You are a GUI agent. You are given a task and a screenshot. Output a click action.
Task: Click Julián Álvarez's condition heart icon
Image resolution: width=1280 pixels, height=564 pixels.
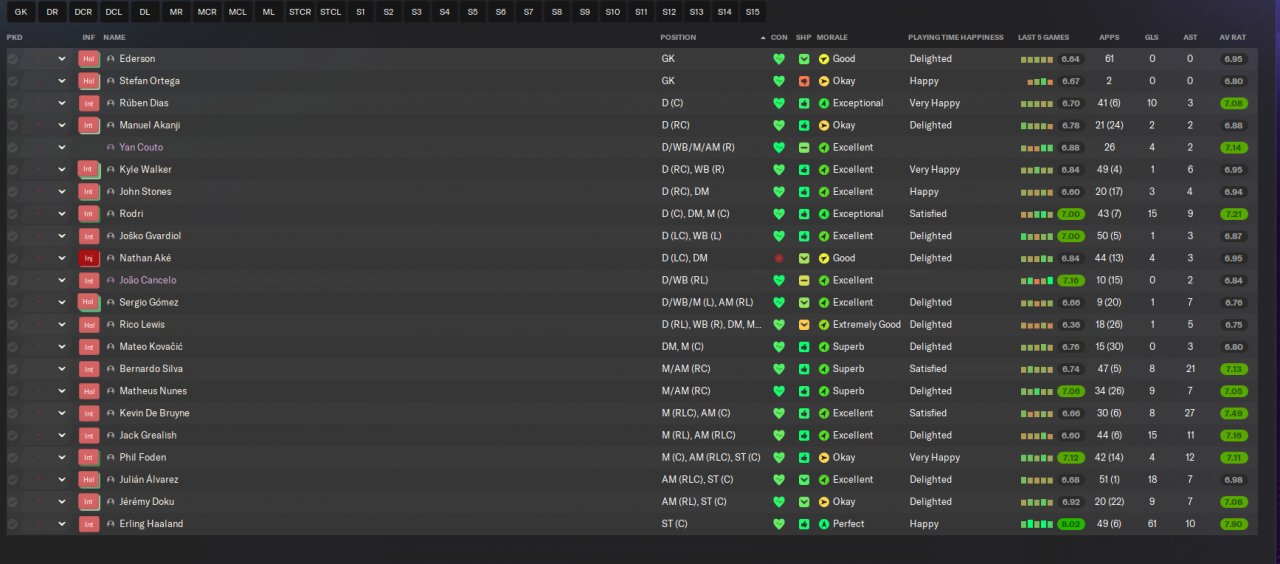click(x=779, y=480)
